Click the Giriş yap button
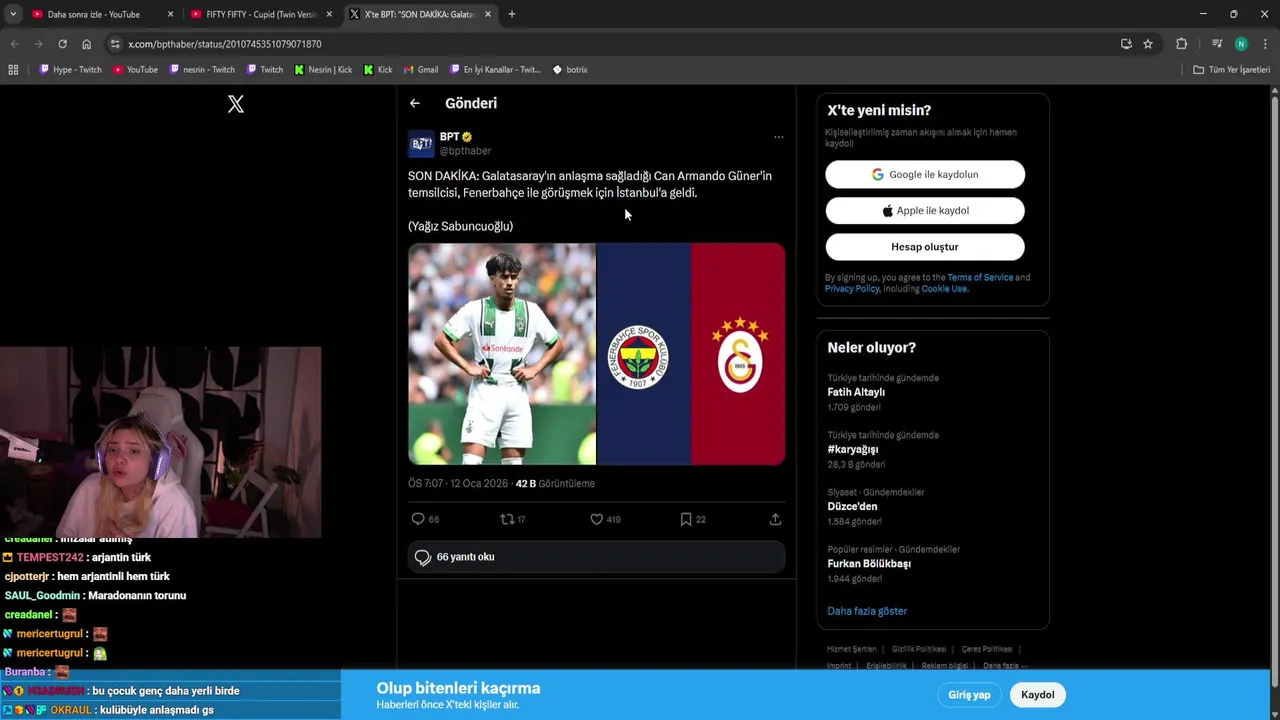The image size is (1280, 720). point(969,695)
